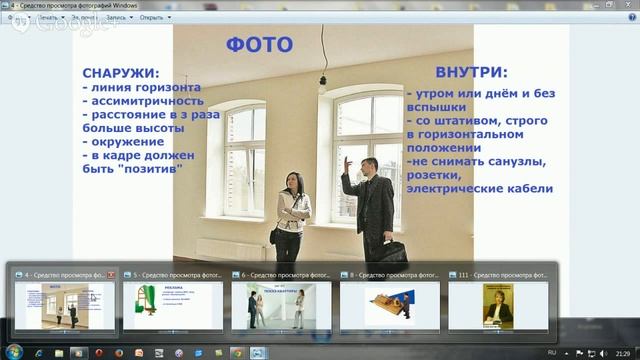This screenshot has height=360, width=640.
Task: Click the ВНУТРИ: heading text
Action: click(471, 72)
